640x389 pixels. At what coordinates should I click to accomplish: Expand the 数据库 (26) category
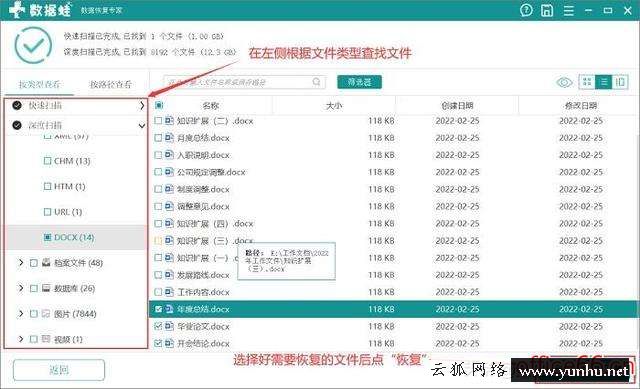click(x=20, y=288)
